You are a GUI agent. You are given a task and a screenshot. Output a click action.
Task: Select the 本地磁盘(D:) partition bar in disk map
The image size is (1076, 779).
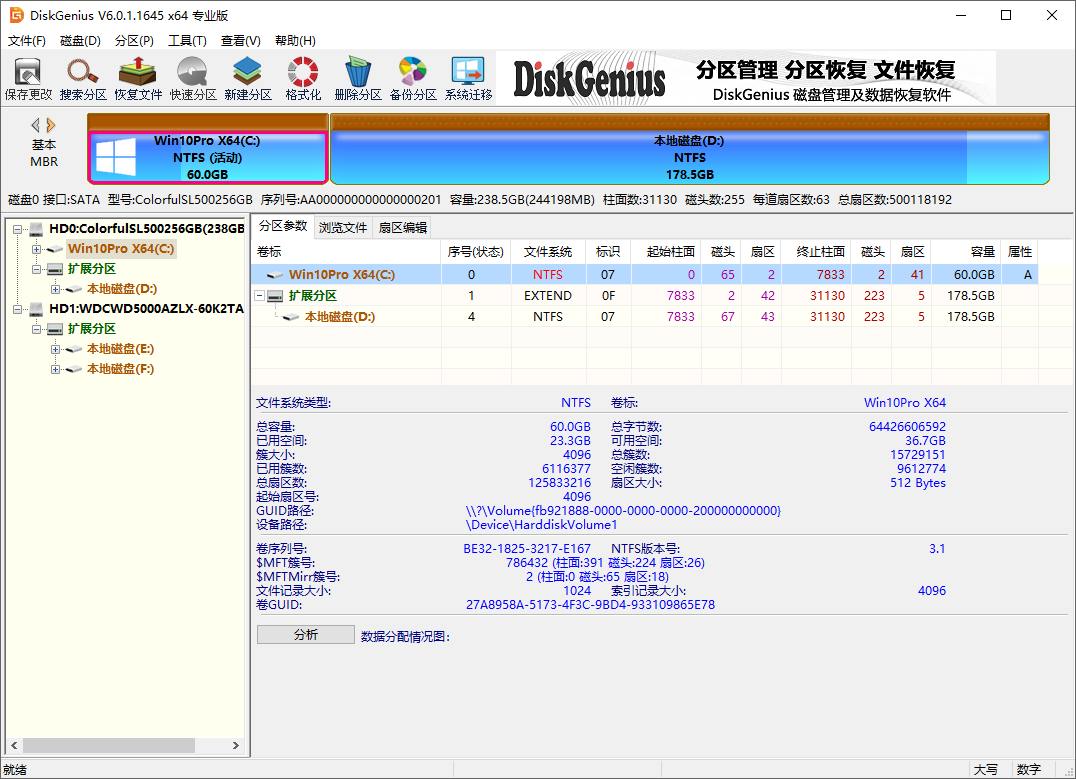click(x=688, y=157)
